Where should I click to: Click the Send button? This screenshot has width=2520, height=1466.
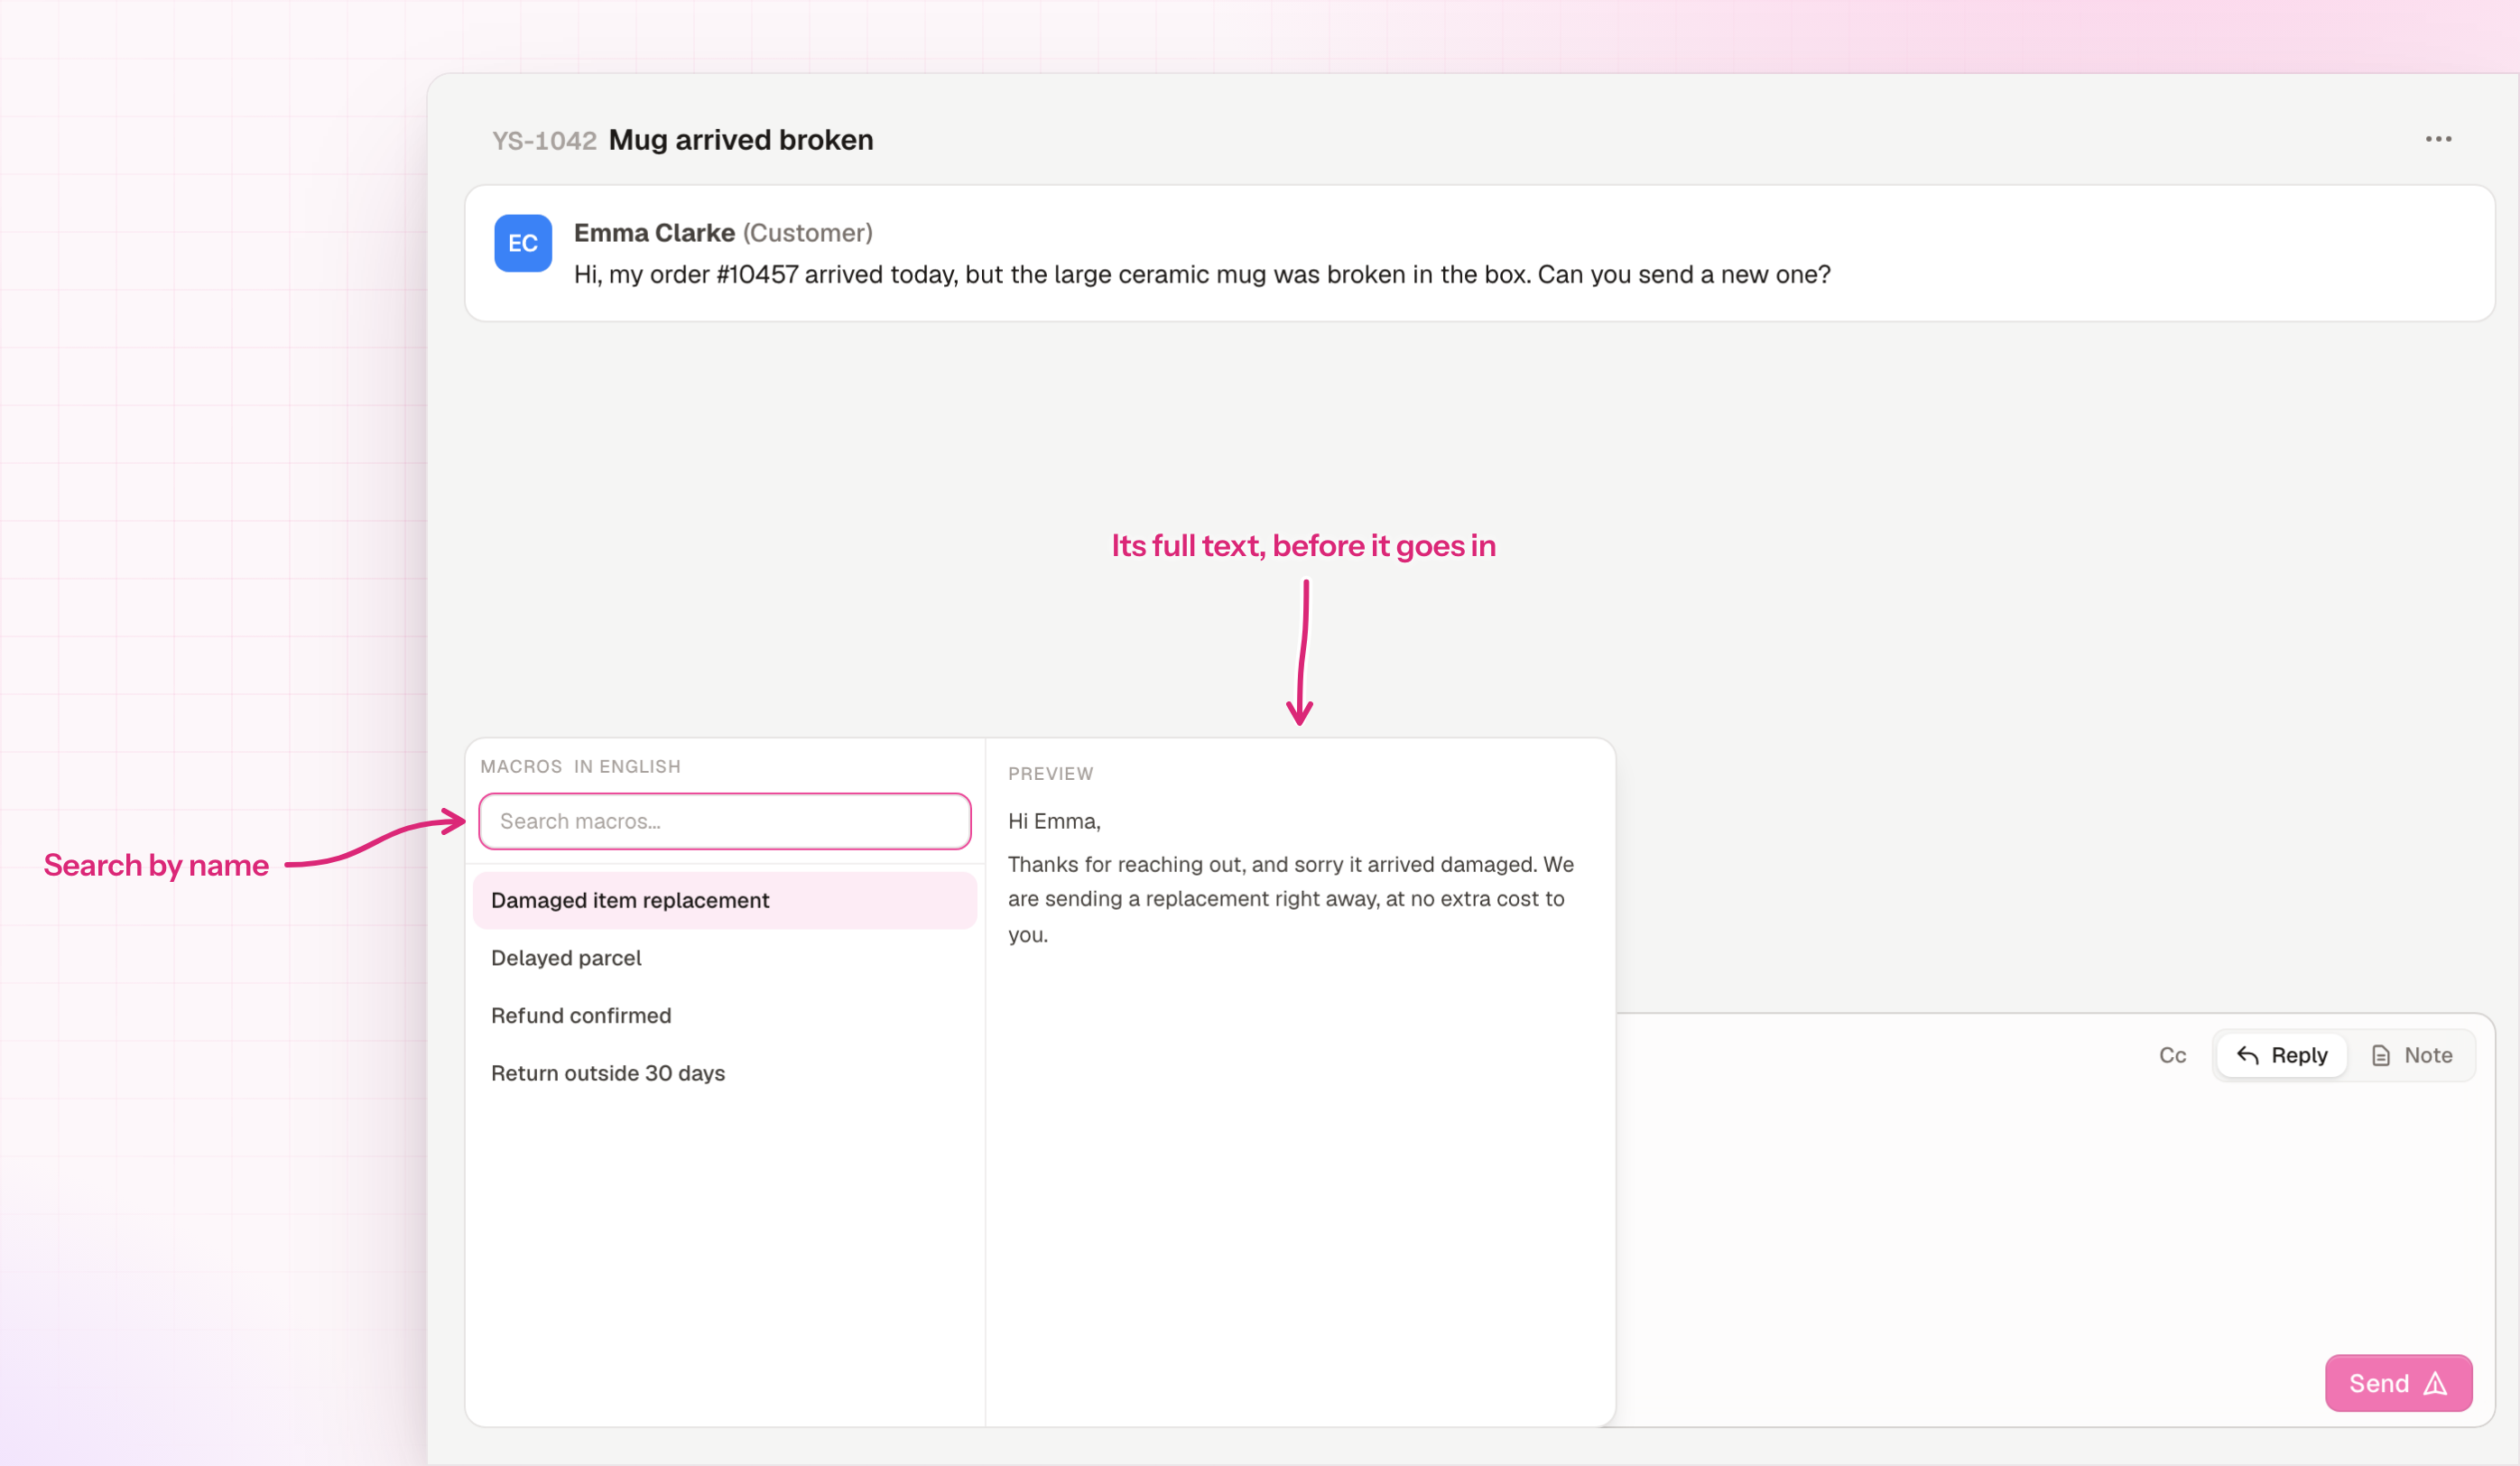coord(2398,1383)
